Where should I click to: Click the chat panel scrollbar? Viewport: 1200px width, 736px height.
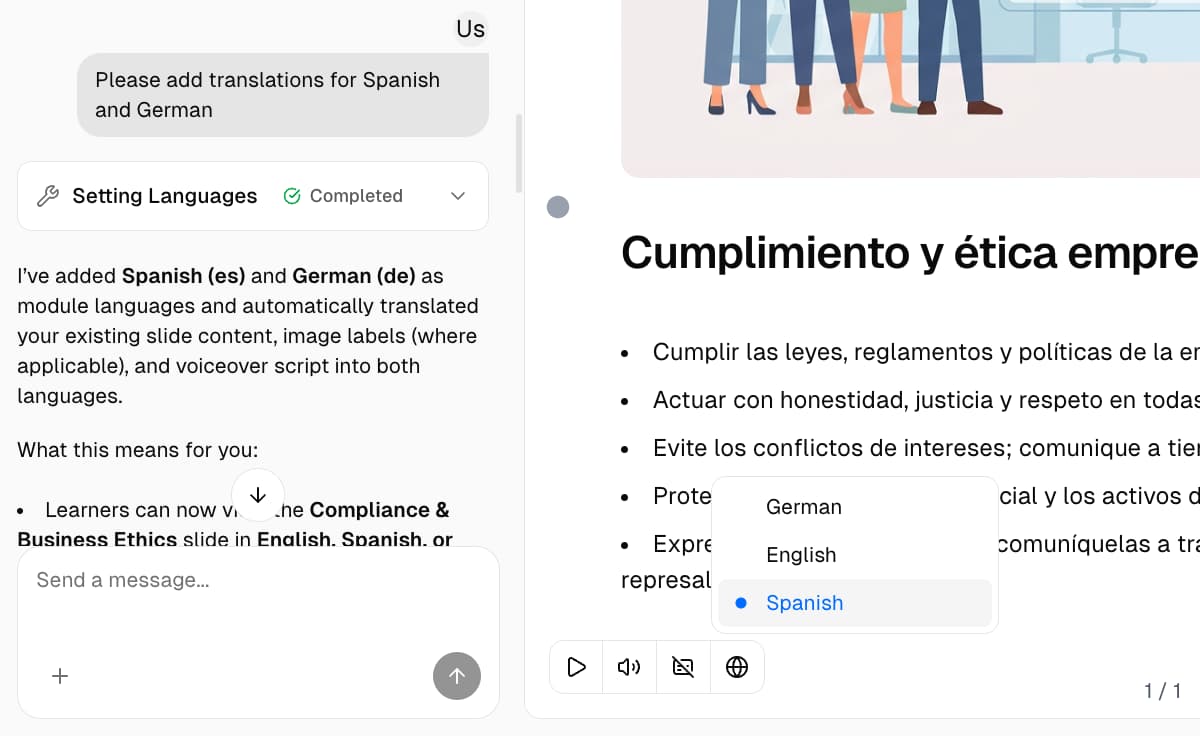point(518,153)
